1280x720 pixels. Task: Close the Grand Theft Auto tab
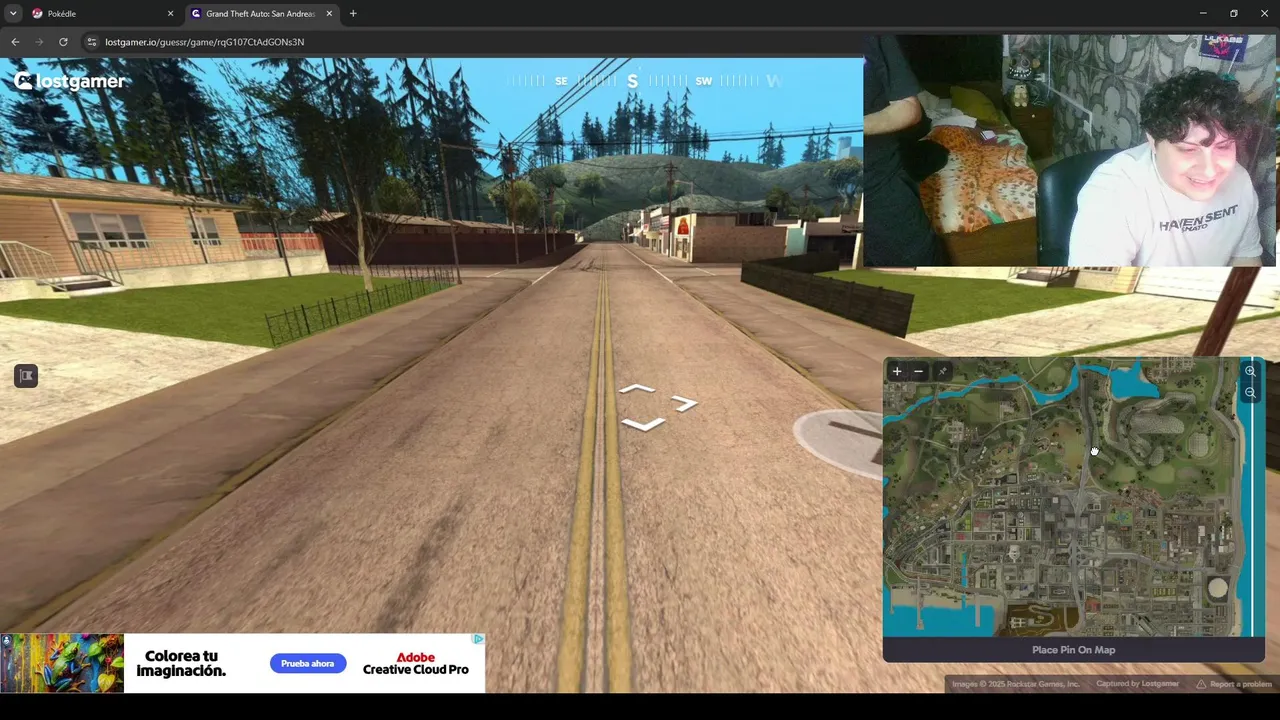pos(329,13)
